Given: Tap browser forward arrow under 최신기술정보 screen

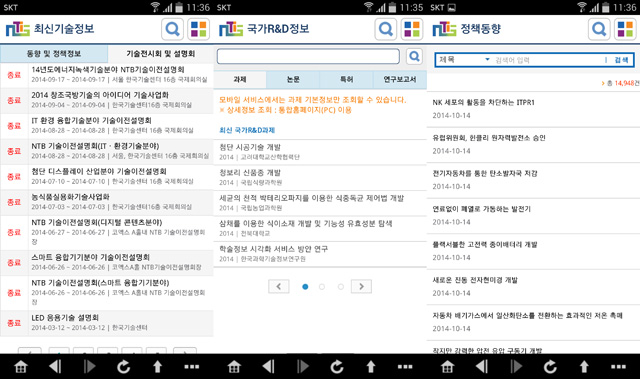Looking at the screenshot, I should [x=89, y=366].
